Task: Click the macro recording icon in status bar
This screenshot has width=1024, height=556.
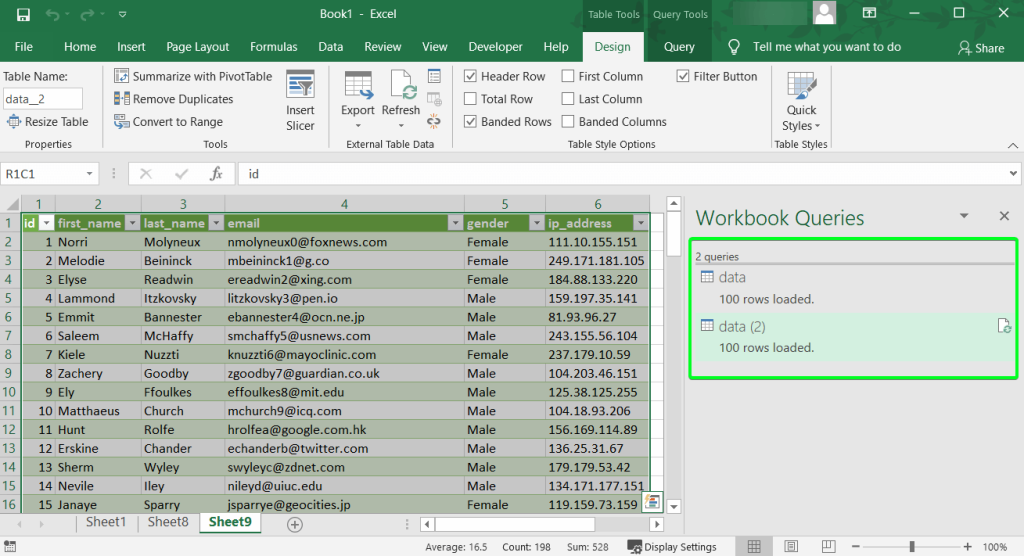Action: [10, 547]
